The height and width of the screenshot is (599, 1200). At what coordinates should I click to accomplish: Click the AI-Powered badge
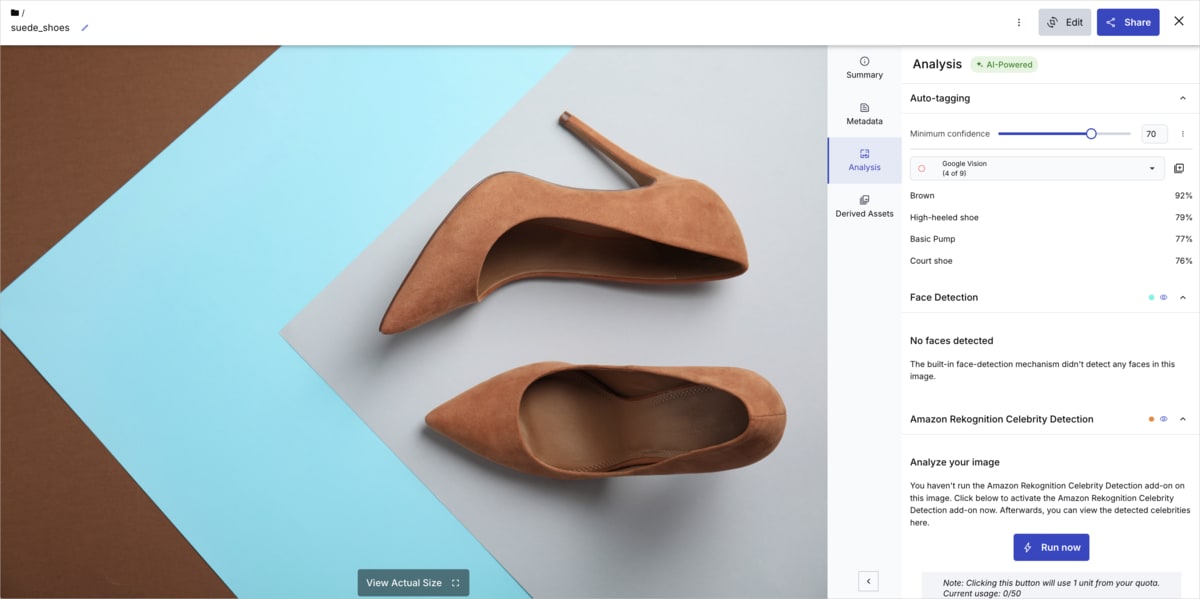tap(1004, 64)
